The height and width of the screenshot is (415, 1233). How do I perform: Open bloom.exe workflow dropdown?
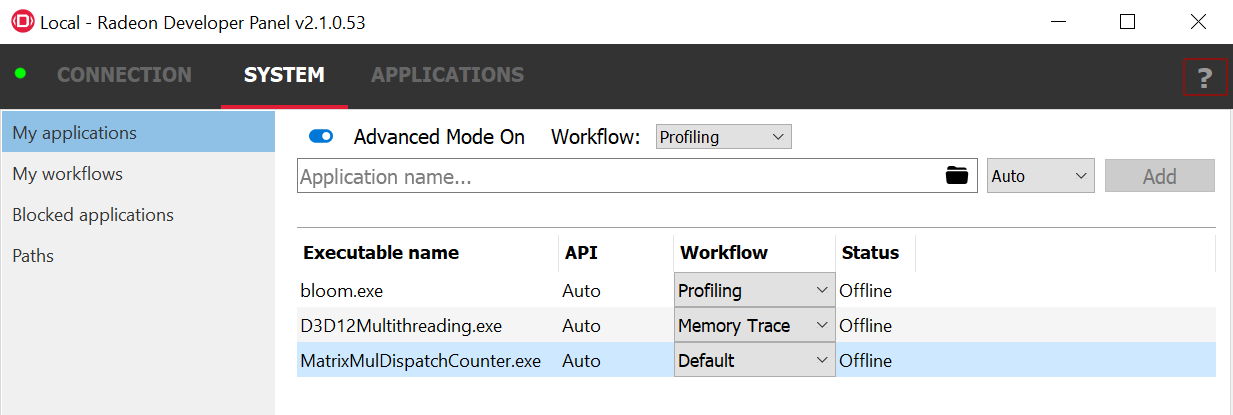pyautogui.click(x=754, y=291)
